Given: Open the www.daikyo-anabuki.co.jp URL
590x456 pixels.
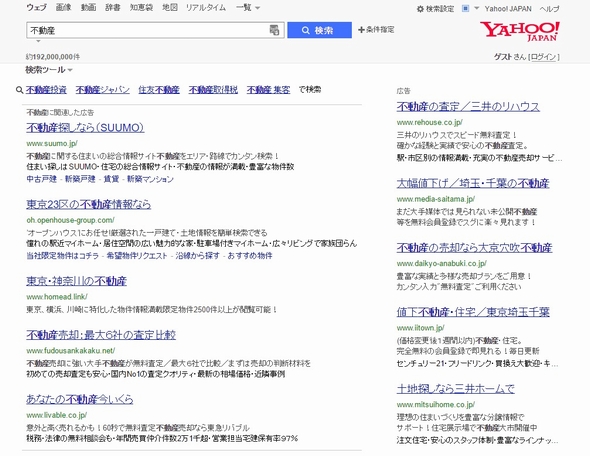Looking at the screenshot, I should coord(442,263).
